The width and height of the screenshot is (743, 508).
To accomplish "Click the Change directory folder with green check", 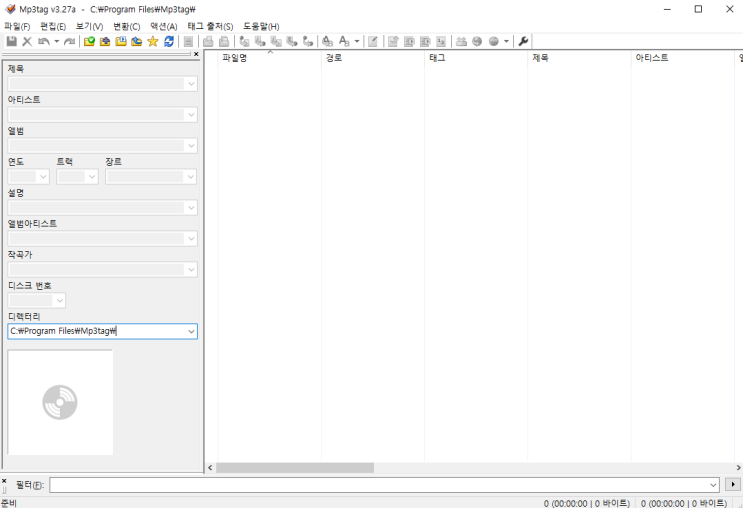I will (89, 41).
